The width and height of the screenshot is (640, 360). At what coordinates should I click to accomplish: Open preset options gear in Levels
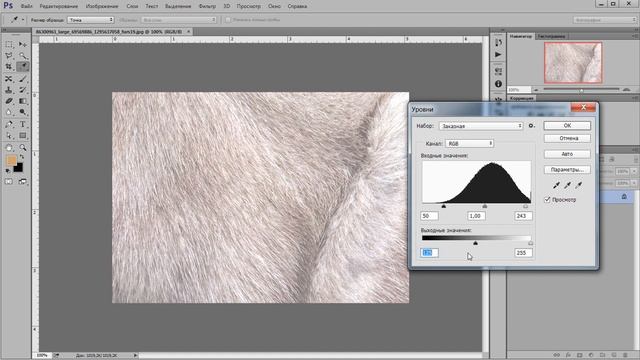[531, 126]
